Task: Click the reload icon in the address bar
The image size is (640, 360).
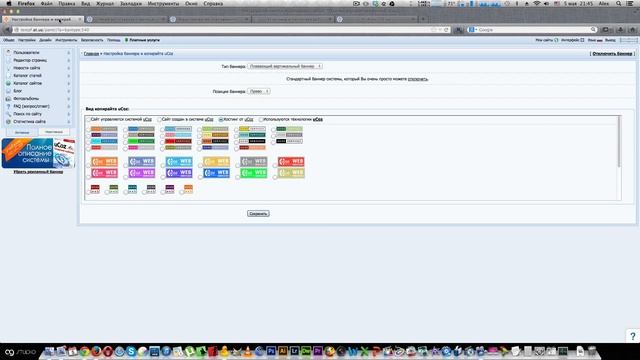Action: (446, 30)
